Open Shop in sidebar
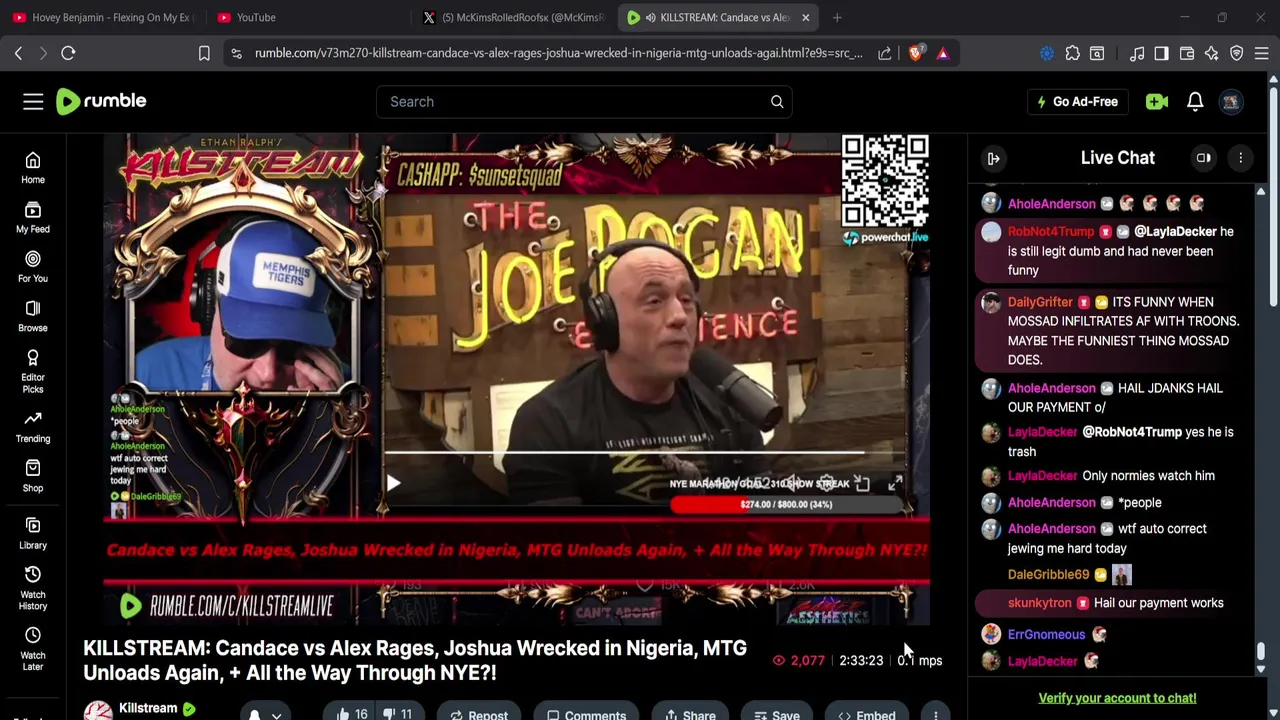Viewport: 1280px width, 720px height. 33,476
